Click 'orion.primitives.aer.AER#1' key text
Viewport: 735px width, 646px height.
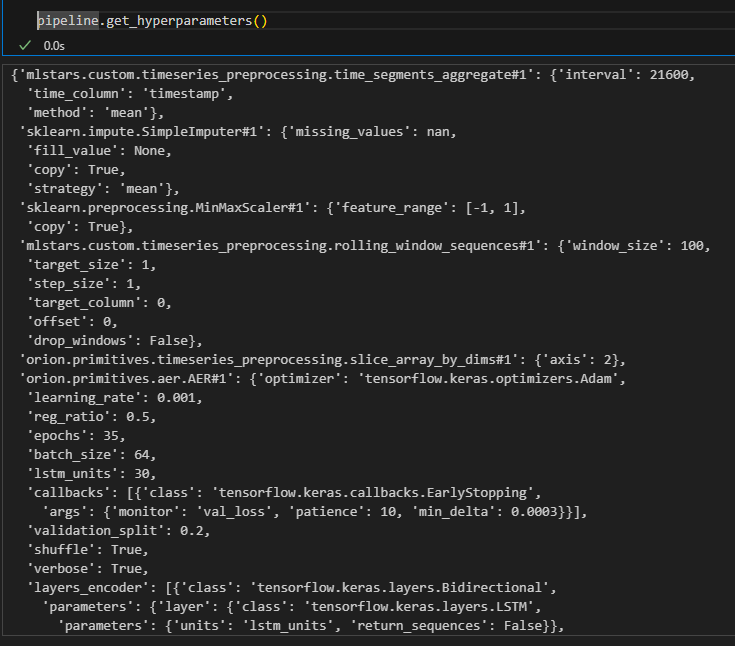(126, 379)
